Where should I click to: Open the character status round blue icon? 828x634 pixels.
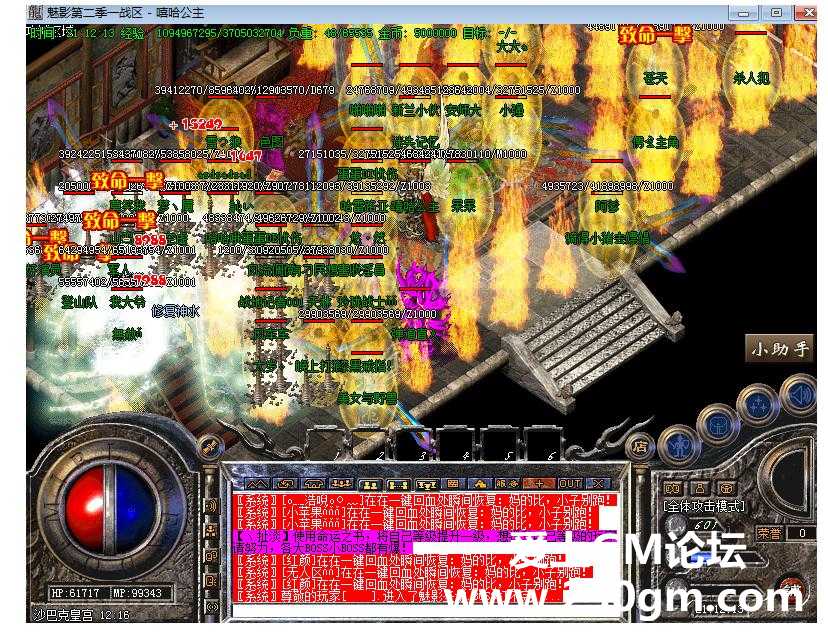681,445
